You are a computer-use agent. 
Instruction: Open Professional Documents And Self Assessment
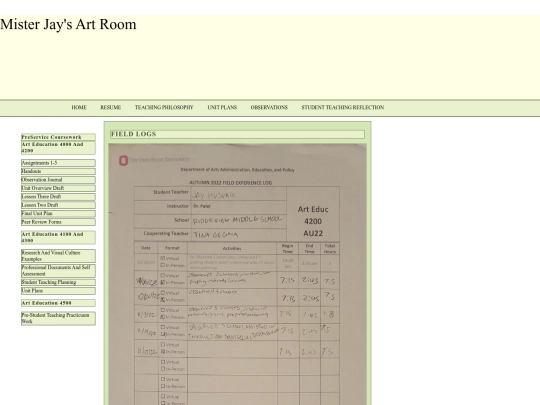point(58,271)
